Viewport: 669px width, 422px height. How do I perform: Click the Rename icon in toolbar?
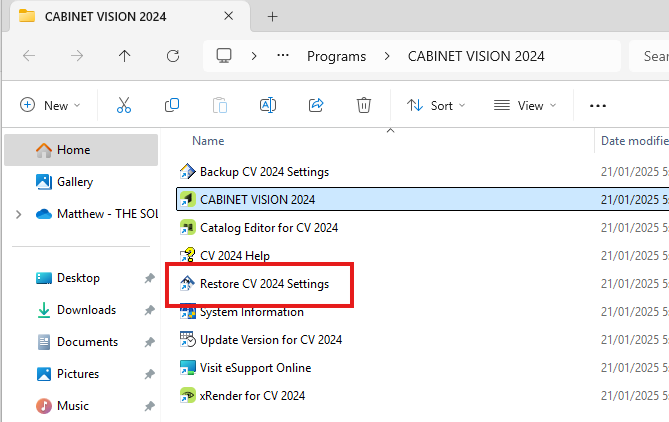pyautogui.click(x=268, y=105)
